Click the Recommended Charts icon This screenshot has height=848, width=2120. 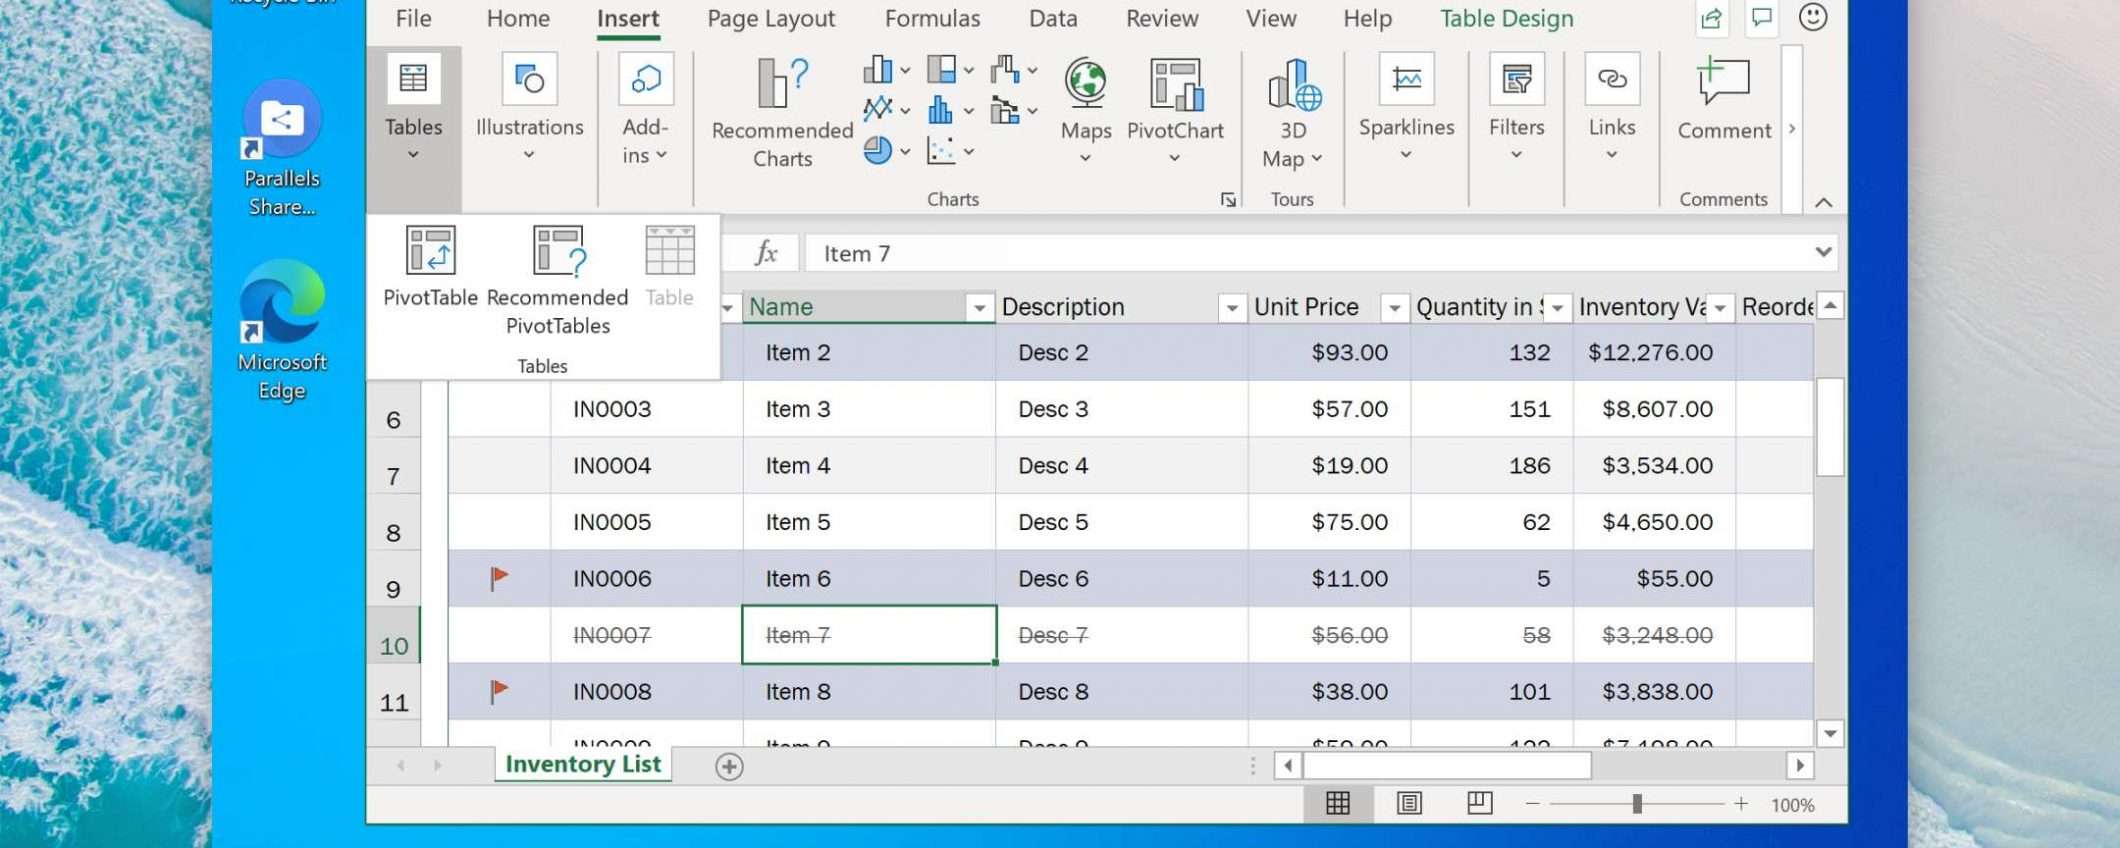782,84
